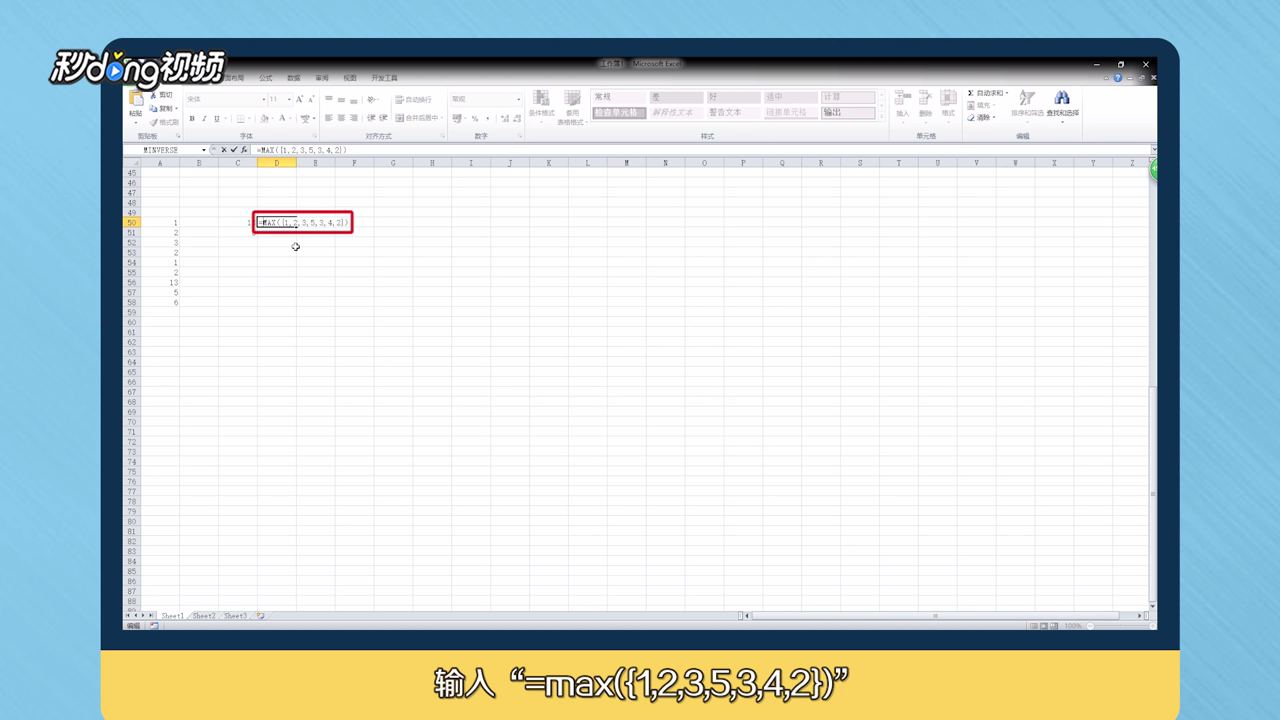Cancel the formula entry with X
The width and height of the screenshot is (1280, 720).
(224, 150)
